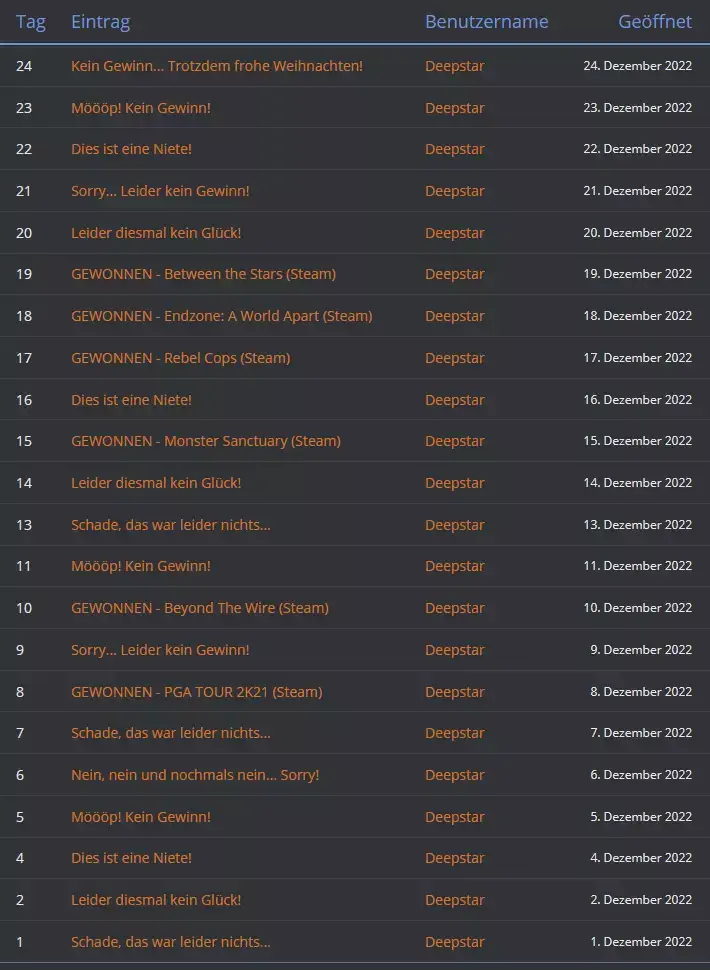
Task: Select 'GEWONNEN - Rebel Cops (Steam)' entry
Action: click(x=181, y=358)
